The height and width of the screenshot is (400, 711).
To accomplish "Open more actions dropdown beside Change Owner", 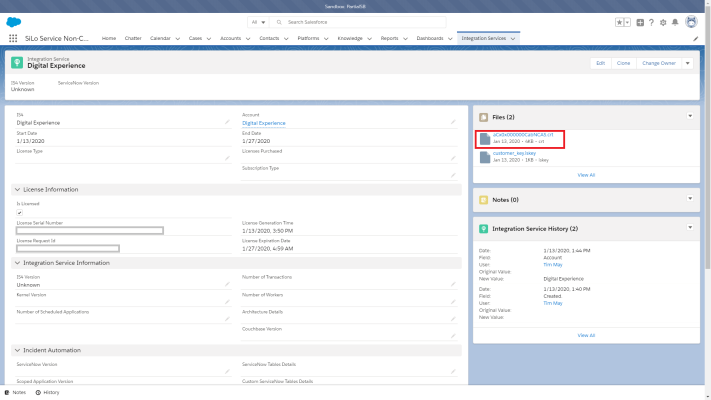I will tap(688, 63).
